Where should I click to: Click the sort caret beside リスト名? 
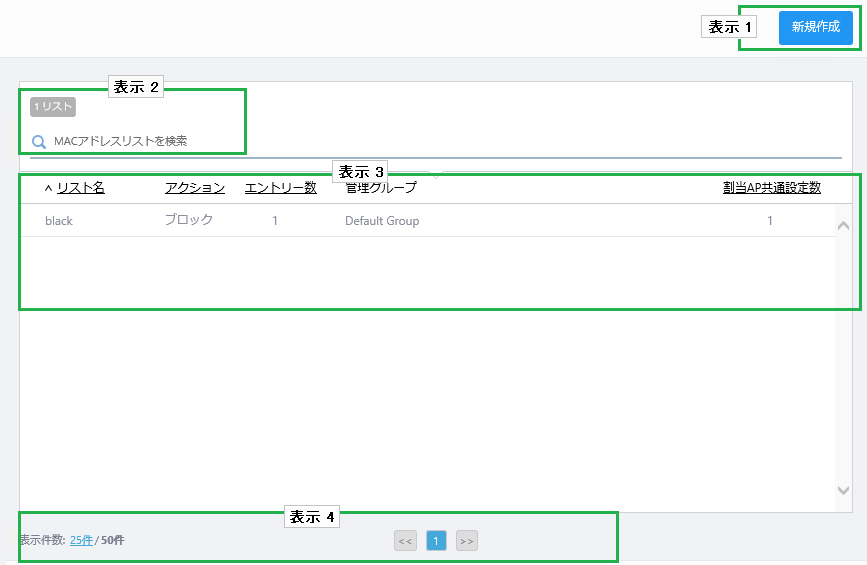[48, 188]
